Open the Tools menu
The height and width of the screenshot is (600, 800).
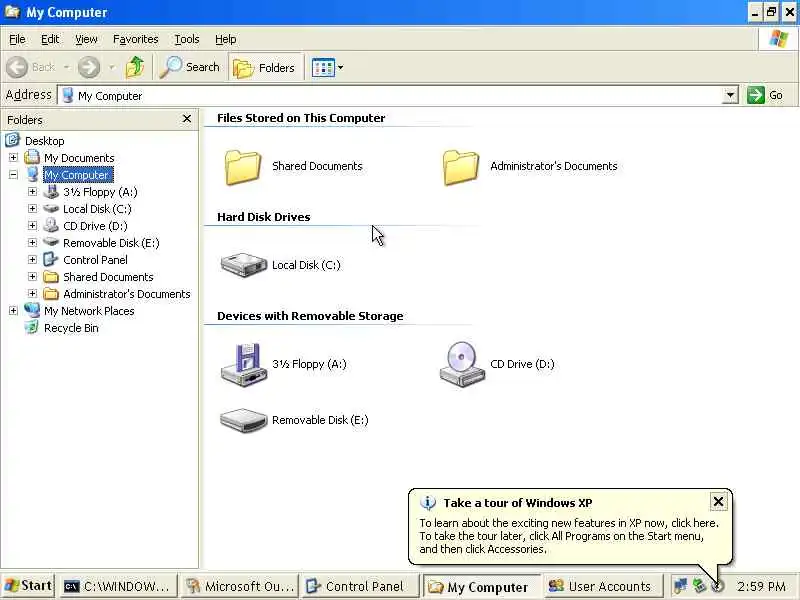[x=187, y=39]
